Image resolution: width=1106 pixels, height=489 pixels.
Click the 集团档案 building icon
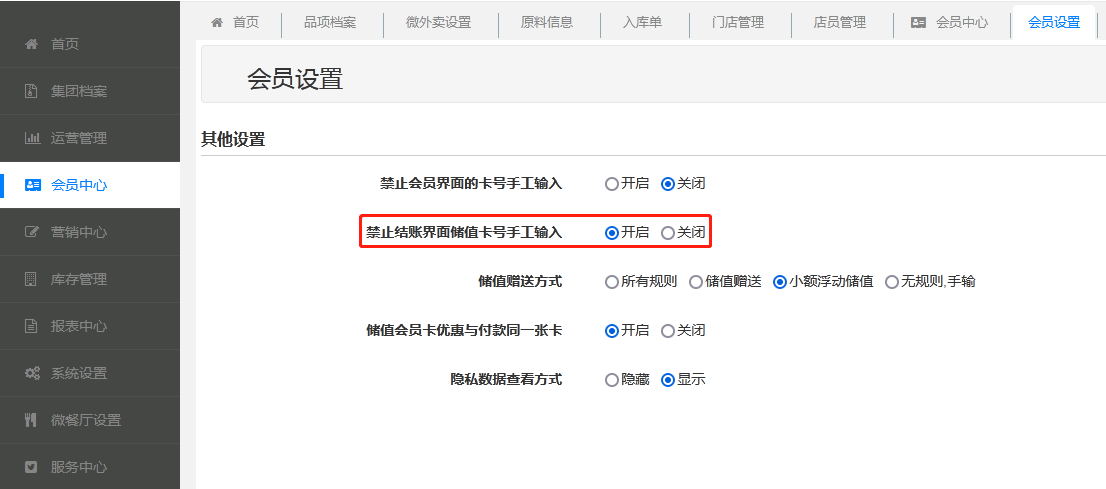coord(31,91)
